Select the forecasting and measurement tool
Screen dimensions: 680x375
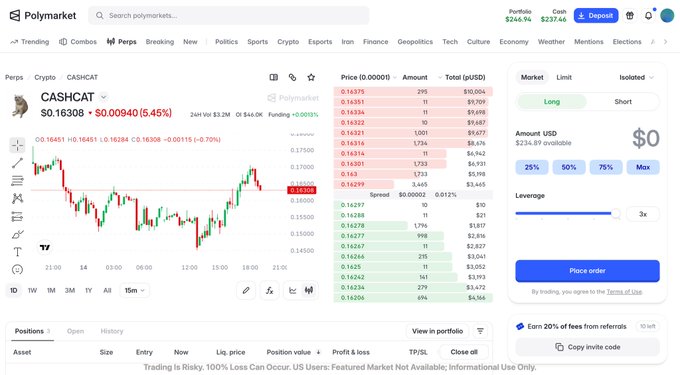(x=17, y=216)
